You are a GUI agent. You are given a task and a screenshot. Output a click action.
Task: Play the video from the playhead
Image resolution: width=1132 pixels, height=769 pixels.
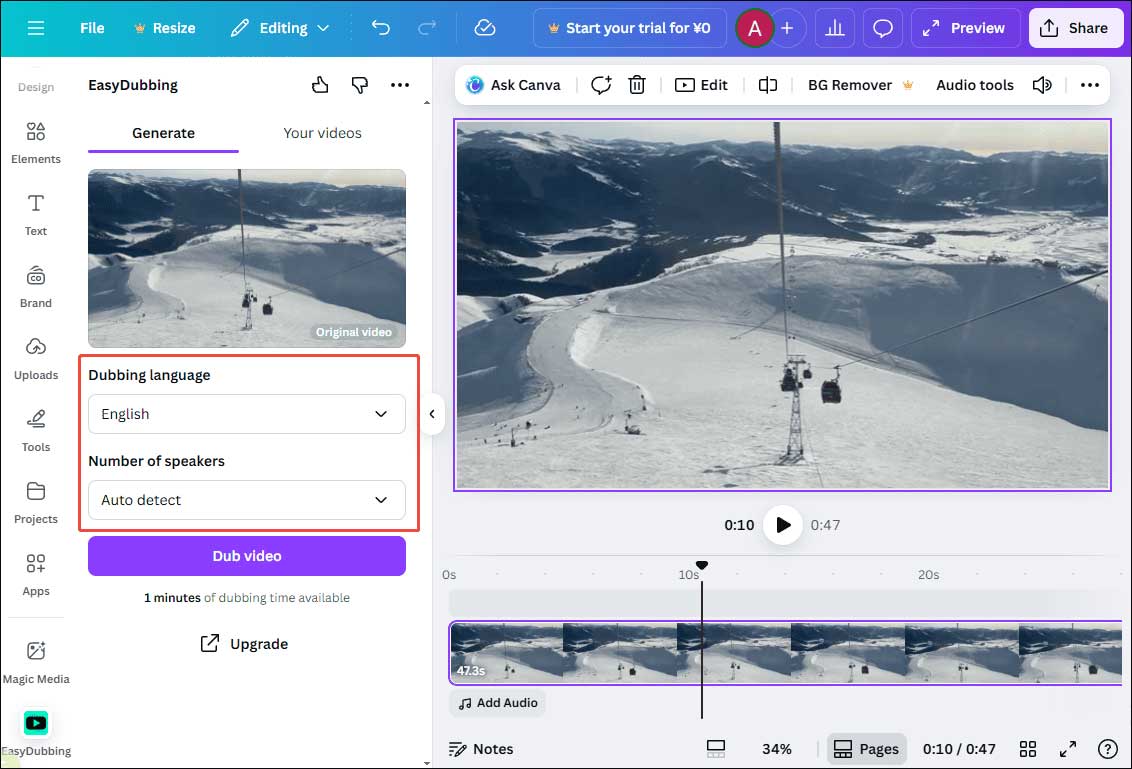[x=783, y=524]
